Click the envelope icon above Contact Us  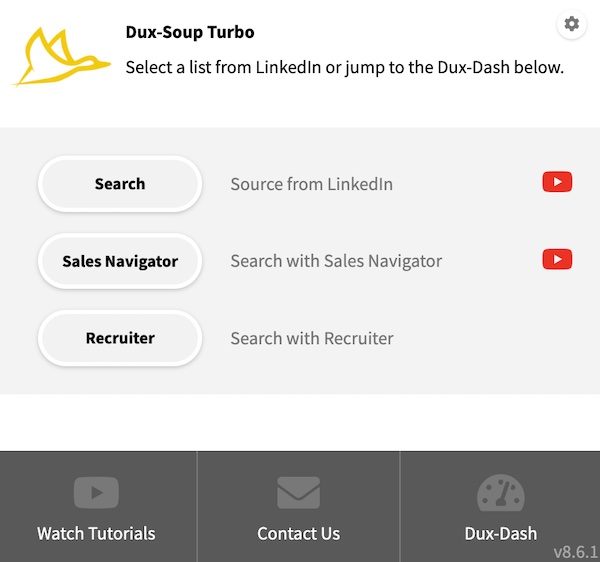pyautogui.click(x=298, y=492)
